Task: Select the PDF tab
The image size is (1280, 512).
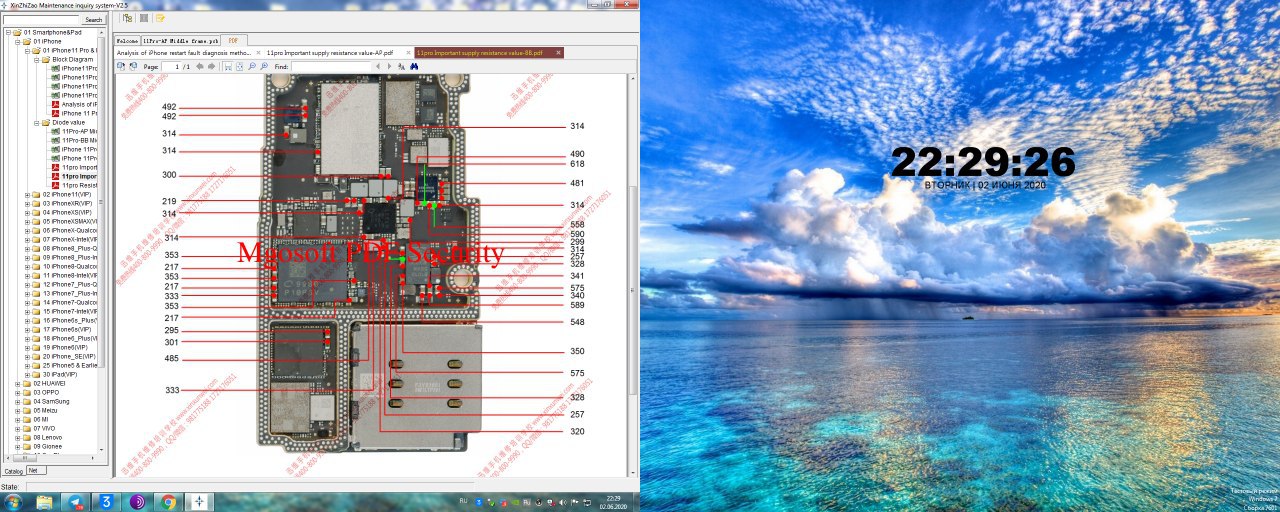Action: point(233,40)
